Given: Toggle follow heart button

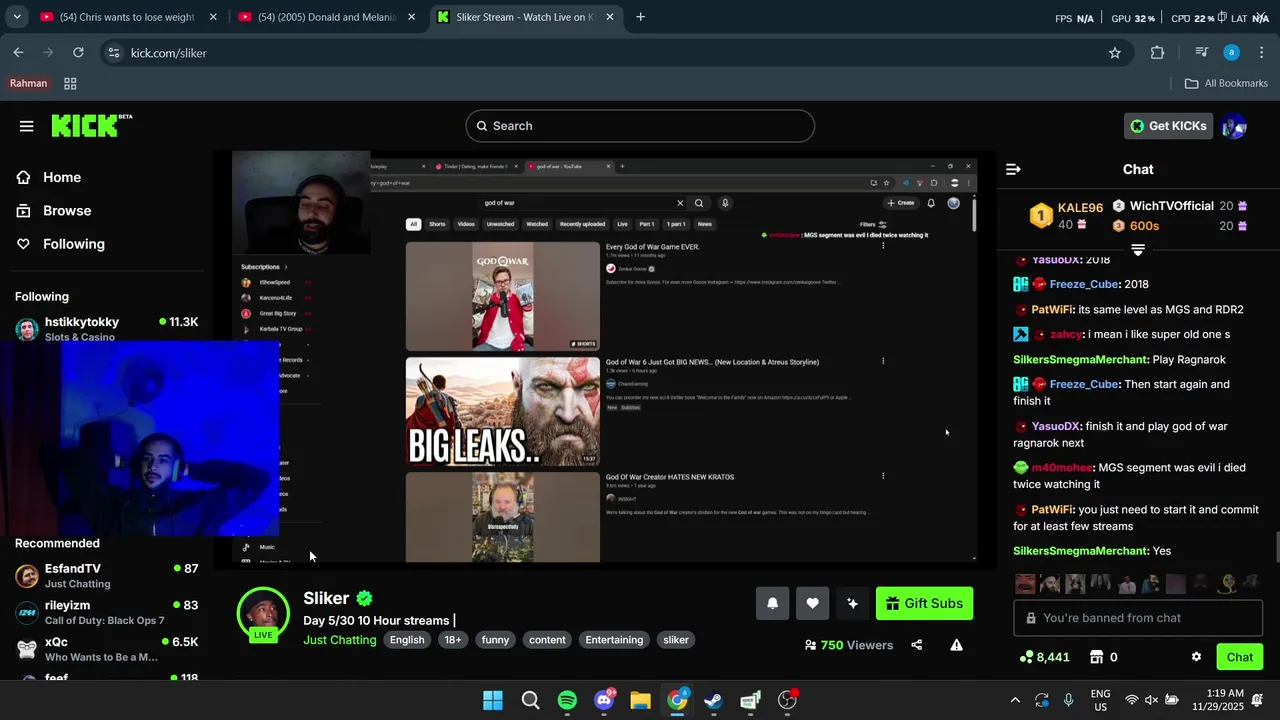Looking at the screenshot, I should (812, 603).
